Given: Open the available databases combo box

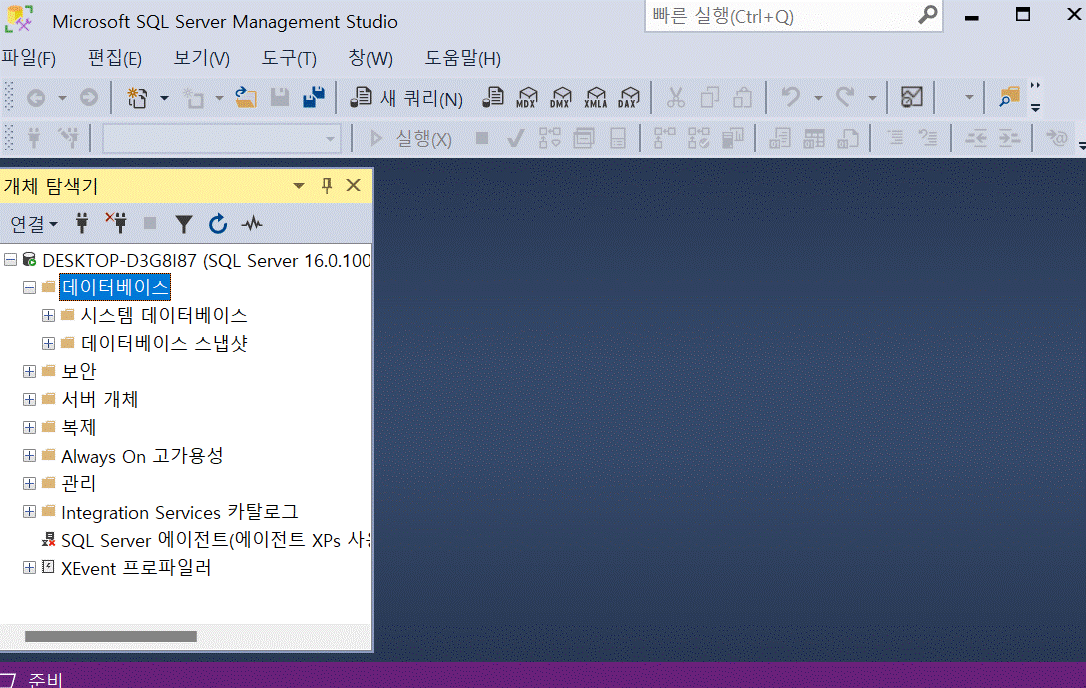Looking at the screenshot, I should click(x=222, y=139).
